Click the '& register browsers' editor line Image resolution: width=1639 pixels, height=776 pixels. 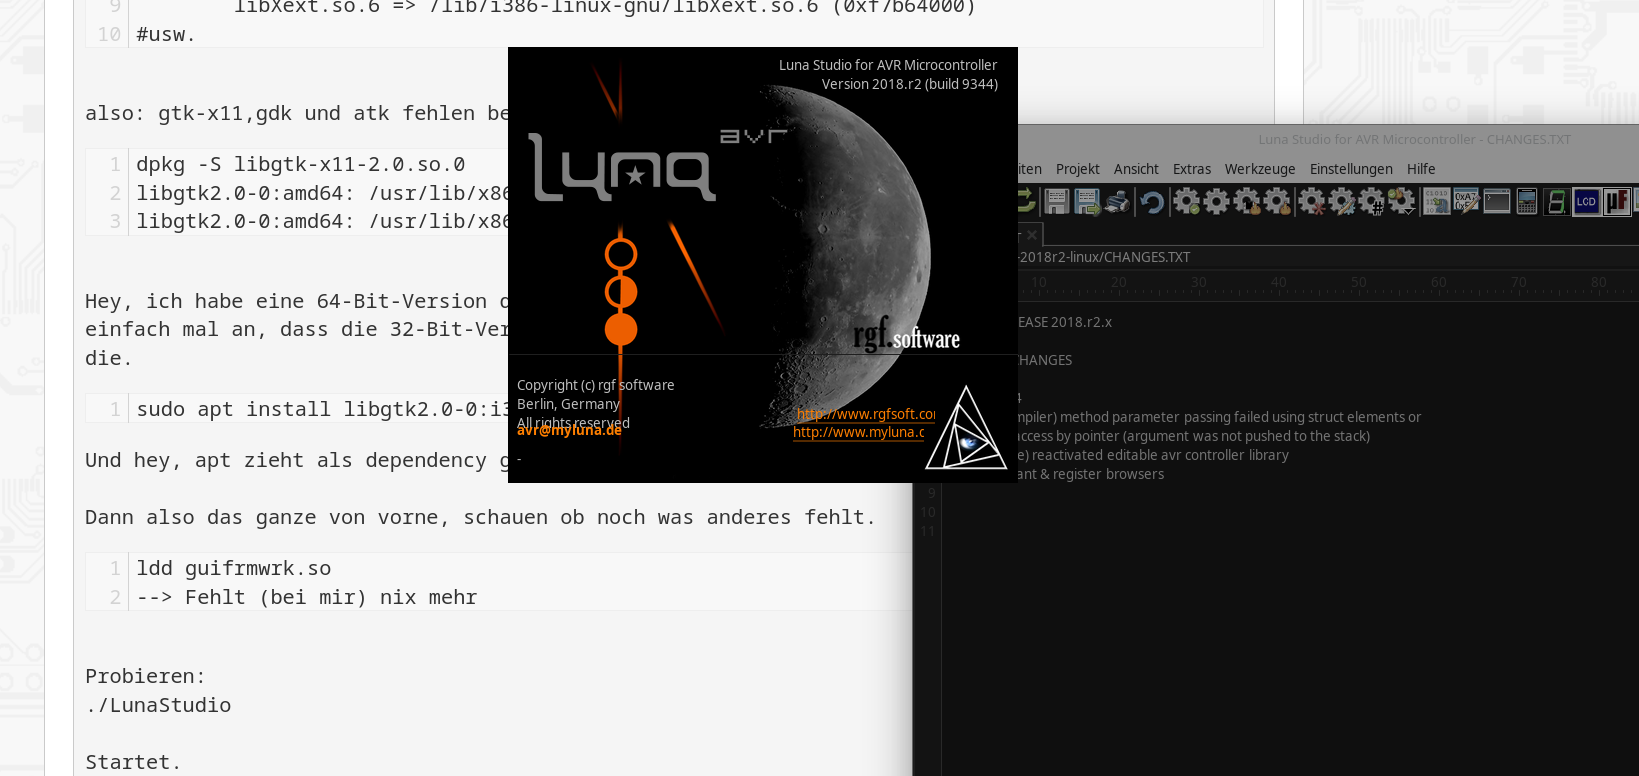pyautogui.click(x=1091, y=474)
